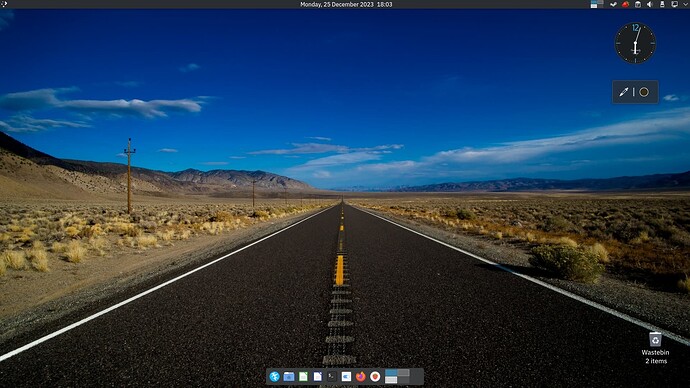Open the application launcher in the dock
The width and height of the screenshot is (690, 388).
(x=275, y=377)
